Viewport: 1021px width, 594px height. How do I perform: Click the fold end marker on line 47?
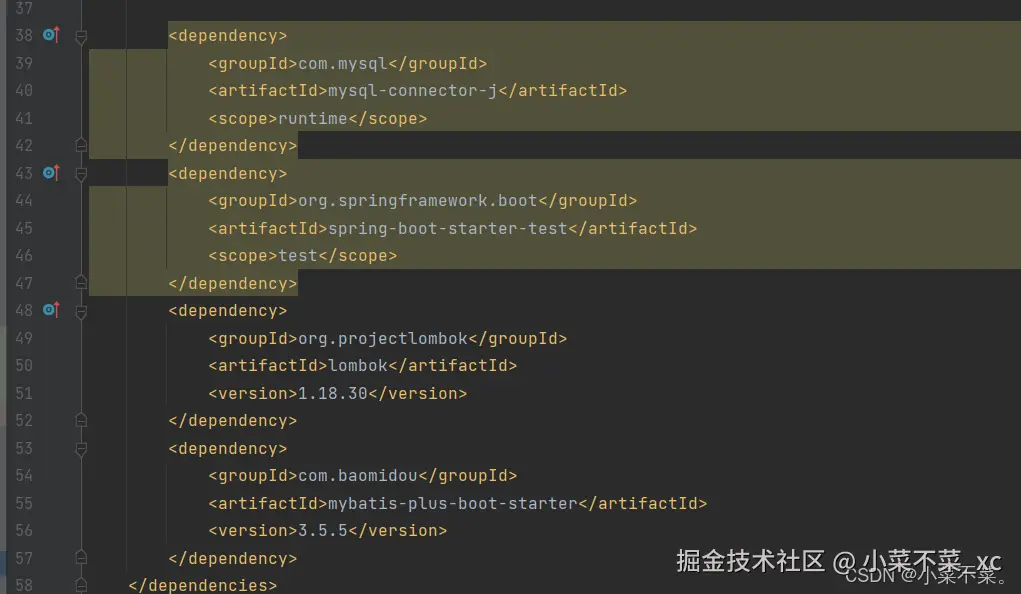point(81,283)
